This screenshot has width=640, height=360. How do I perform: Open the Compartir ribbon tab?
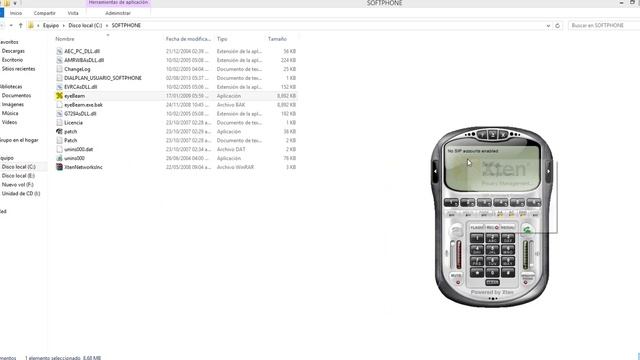44,13
